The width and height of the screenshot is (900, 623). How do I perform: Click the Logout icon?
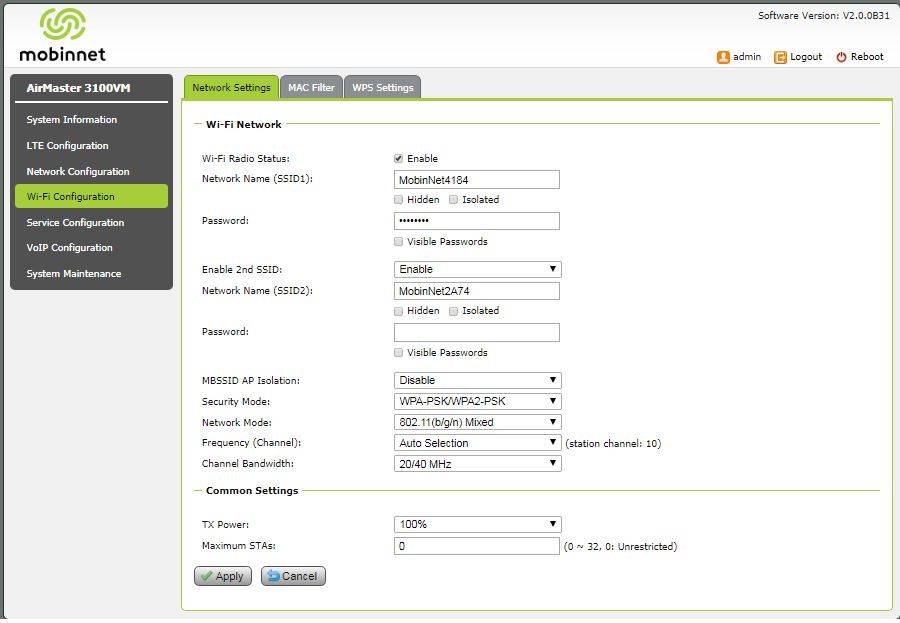[x=780, y=57]
